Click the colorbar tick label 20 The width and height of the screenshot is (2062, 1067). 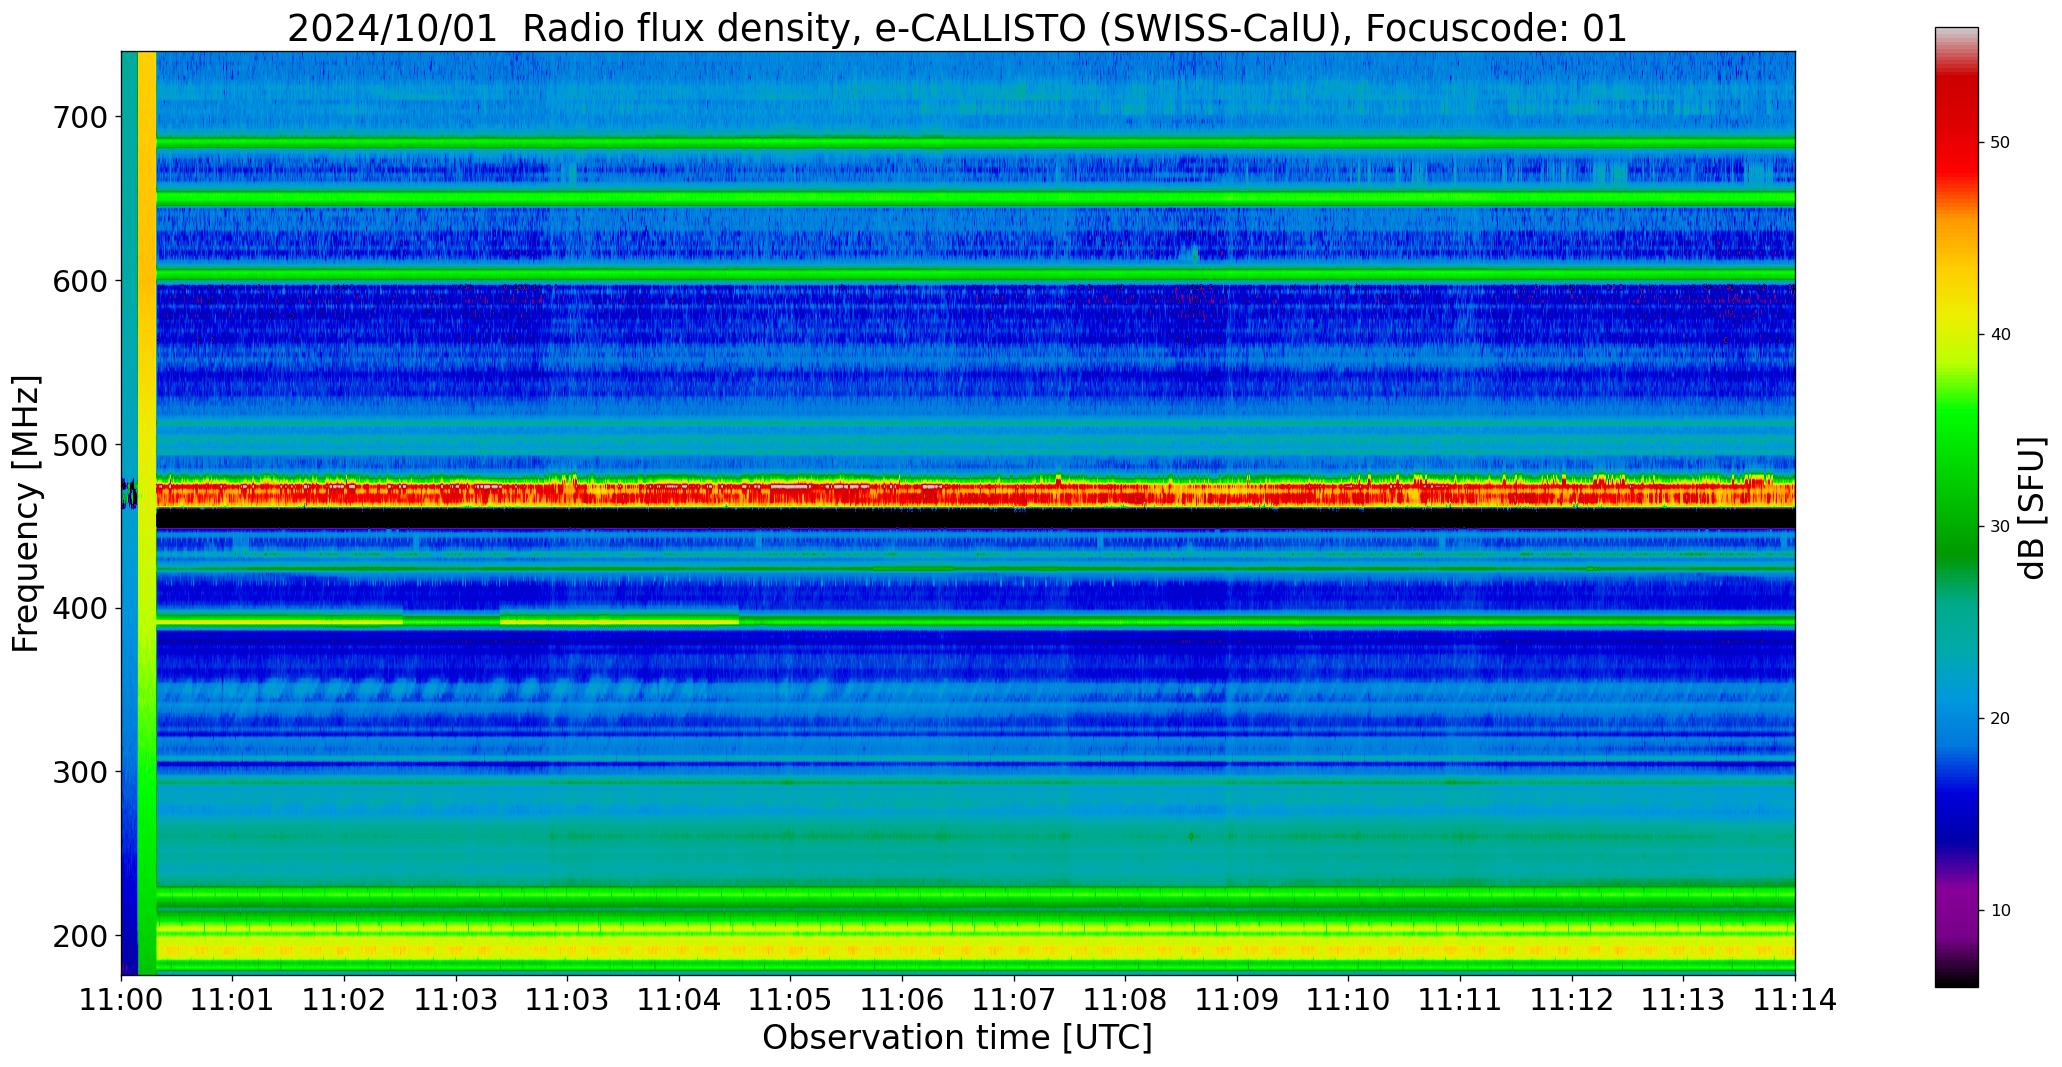coord(2000,719)
